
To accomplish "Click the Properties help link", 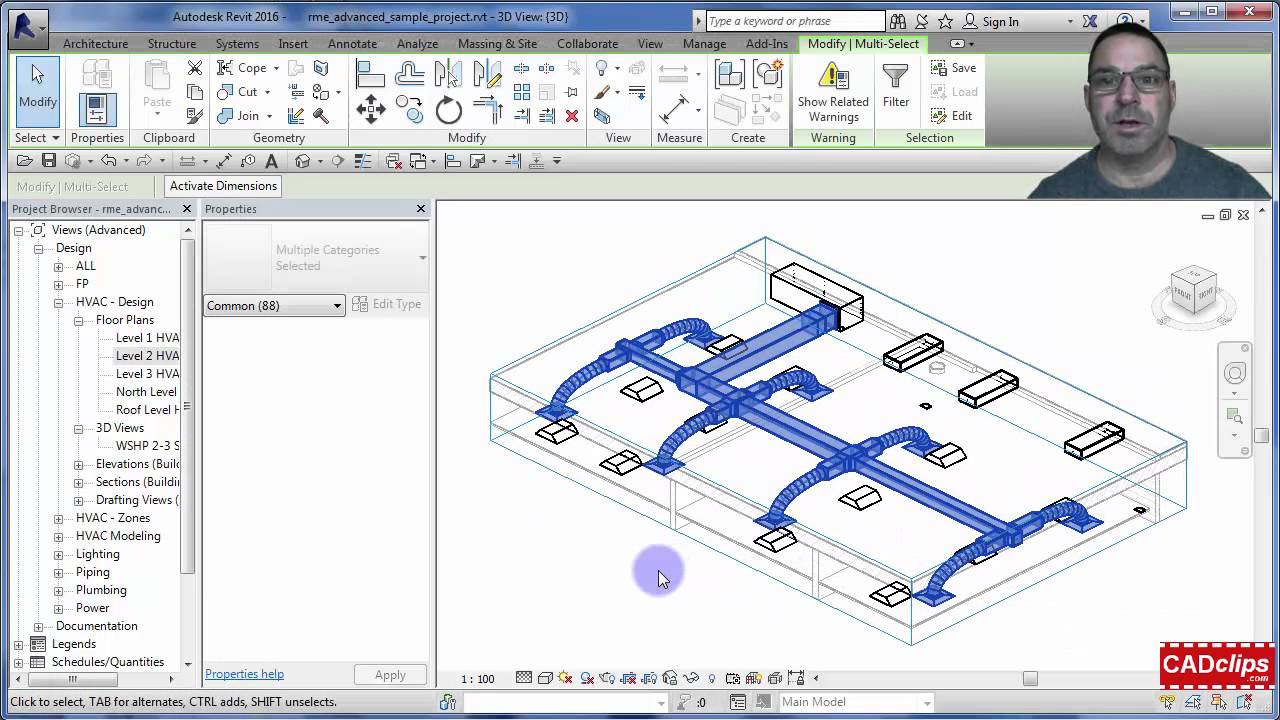I will pos(244,673).
